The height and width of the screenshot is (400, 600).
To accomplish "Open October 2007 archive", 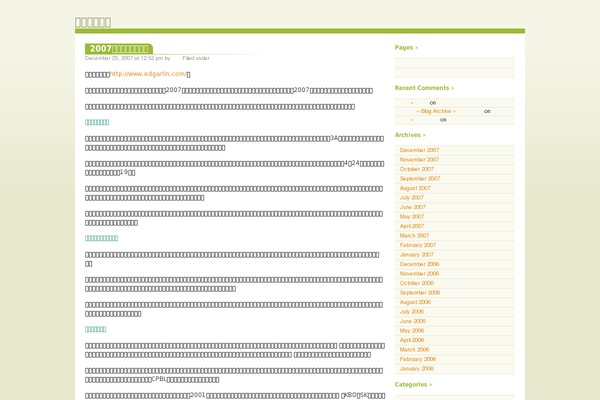I will tap(417, 169).
